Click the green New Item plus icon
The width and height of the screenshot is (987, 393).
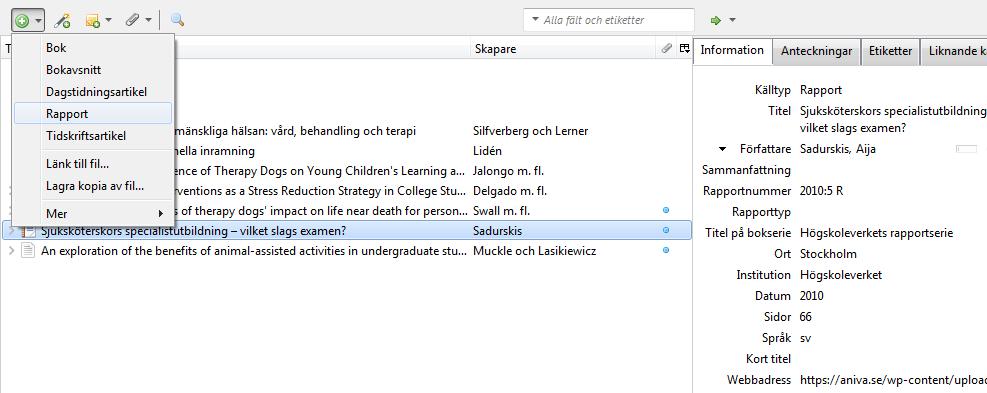pyautogui.click(x=21, y=21)
